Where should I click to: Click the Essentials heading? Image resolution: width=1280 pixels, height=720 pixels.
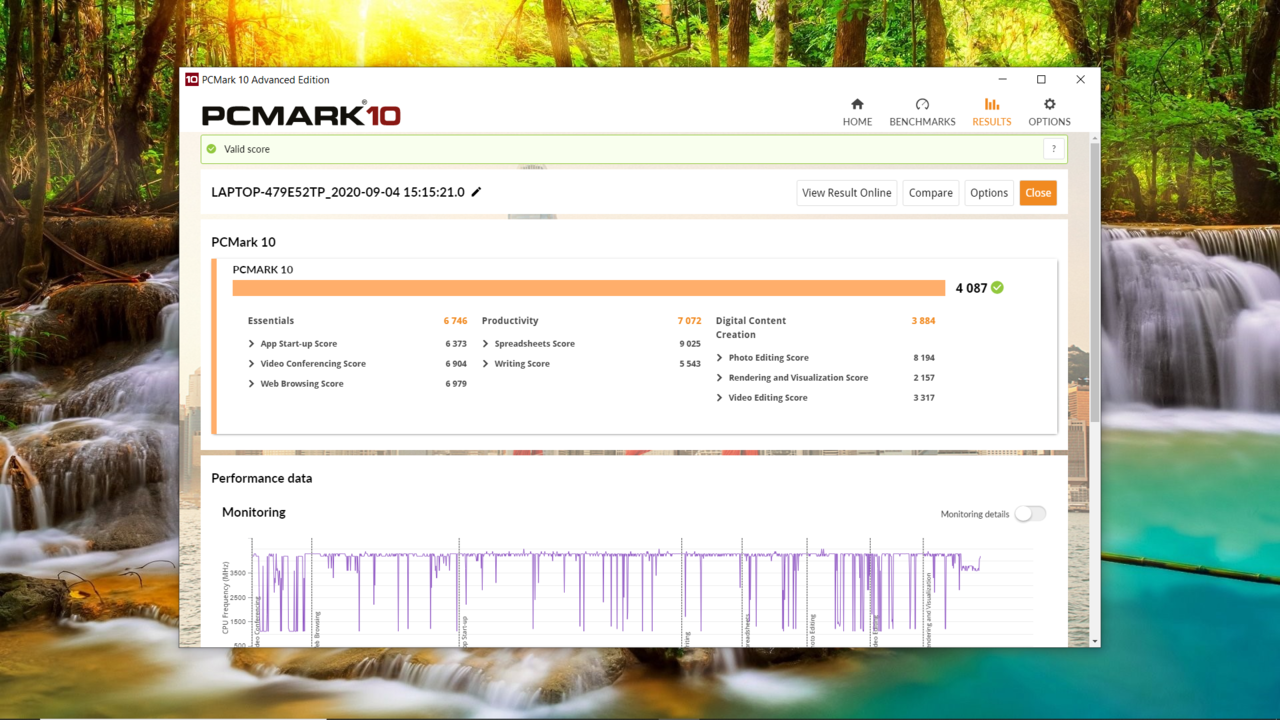[x=271, y=321]
